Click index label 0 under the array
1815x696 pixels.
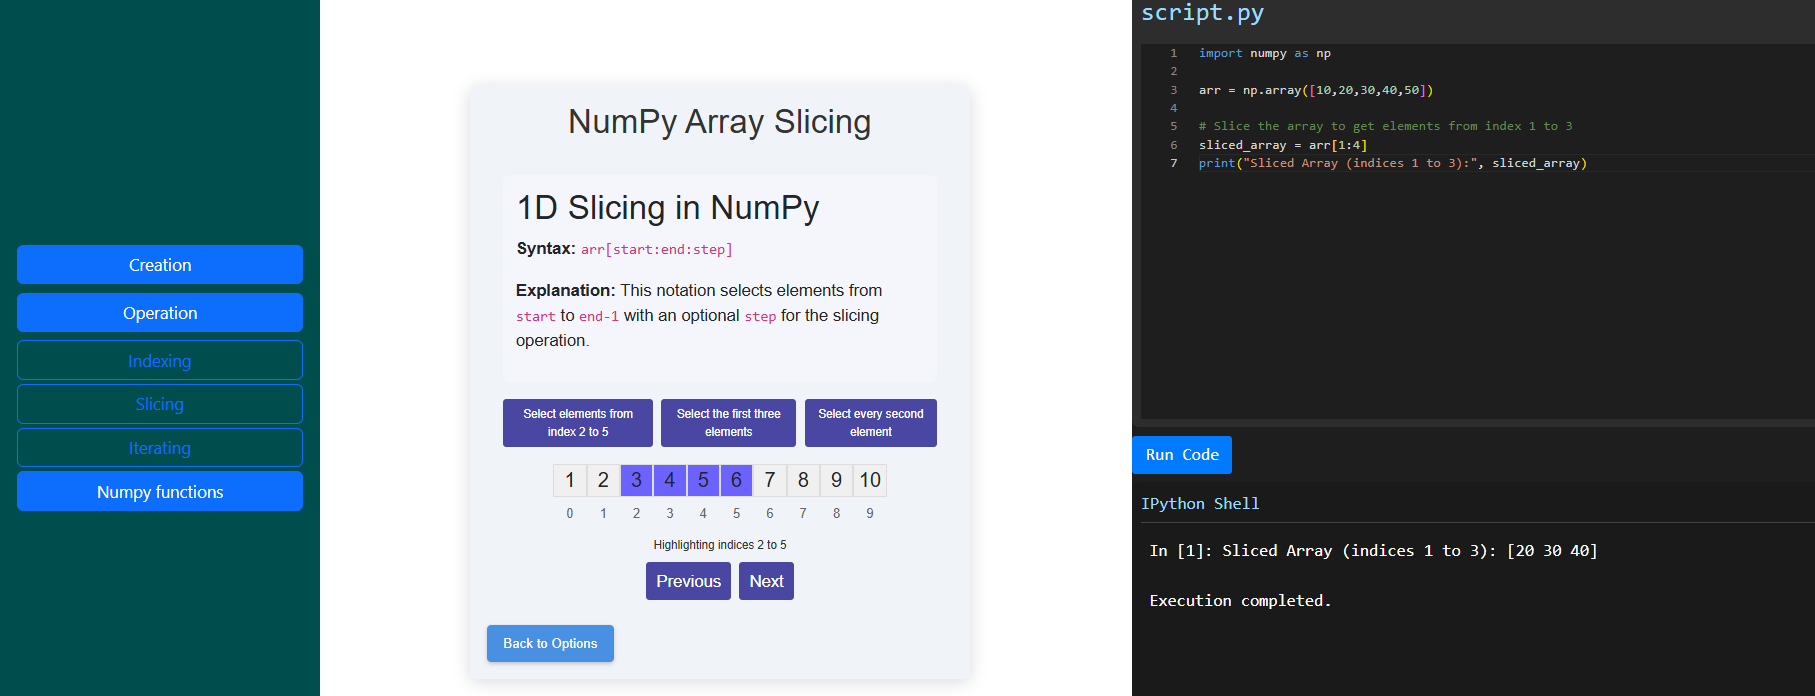coord(570,513)
